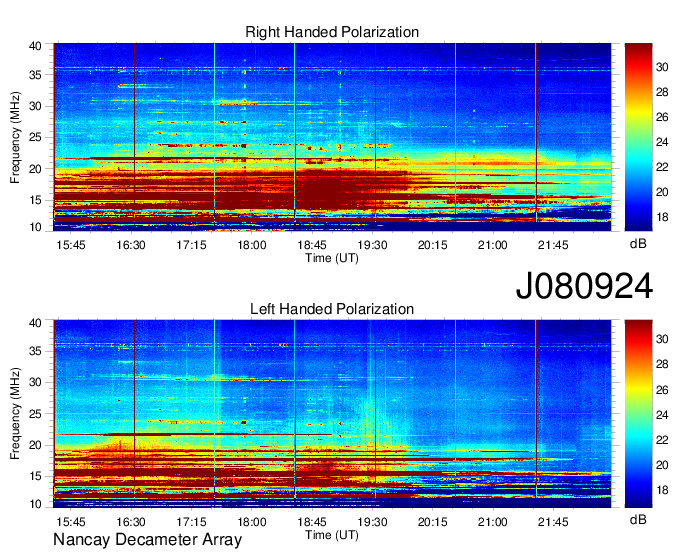Click the "J080924" observation label
Image resolution: width=680 pixels, height=552 pixels.
coord(584,286)
